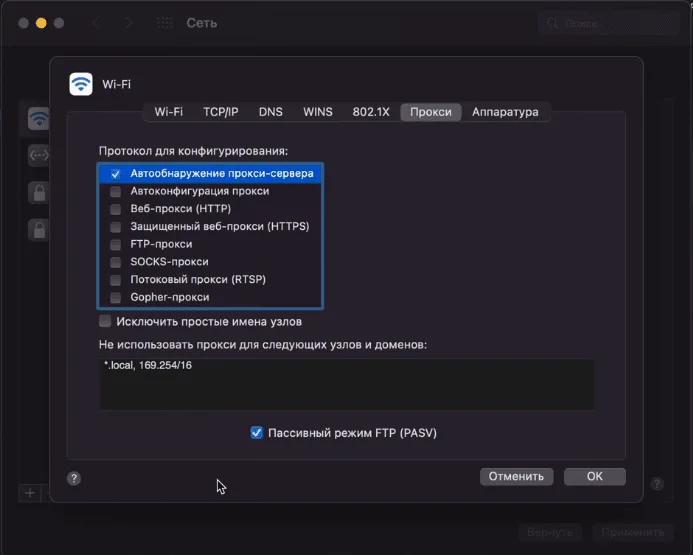Click the forward arrow in the Сеть window toolbar
Viewport: 693px width, 555px height.
pyautogui.click(x=129, y=23)
